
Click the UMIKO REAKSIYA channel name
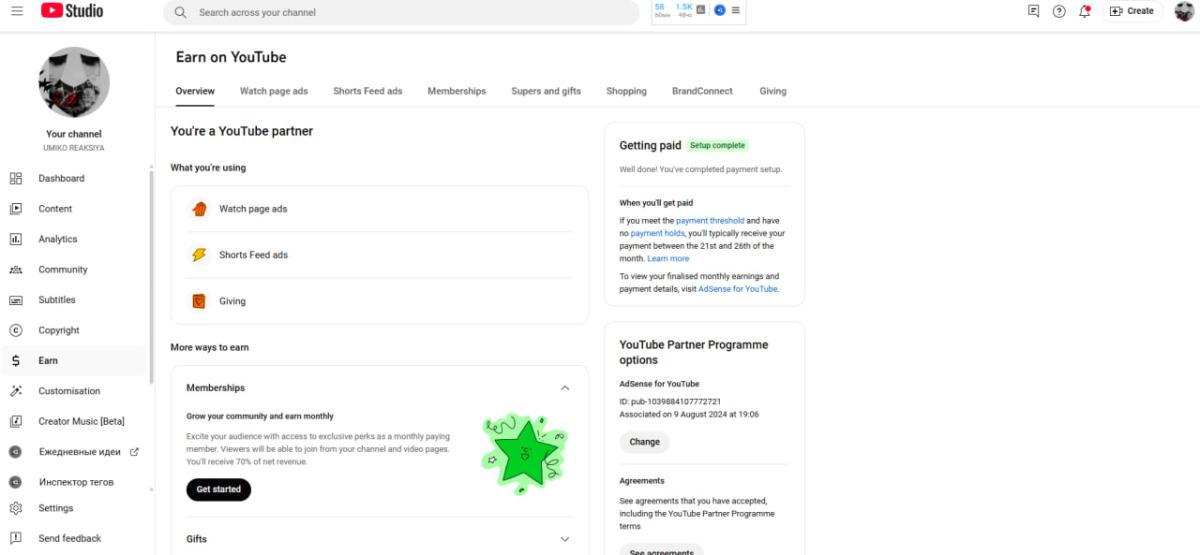74,148
